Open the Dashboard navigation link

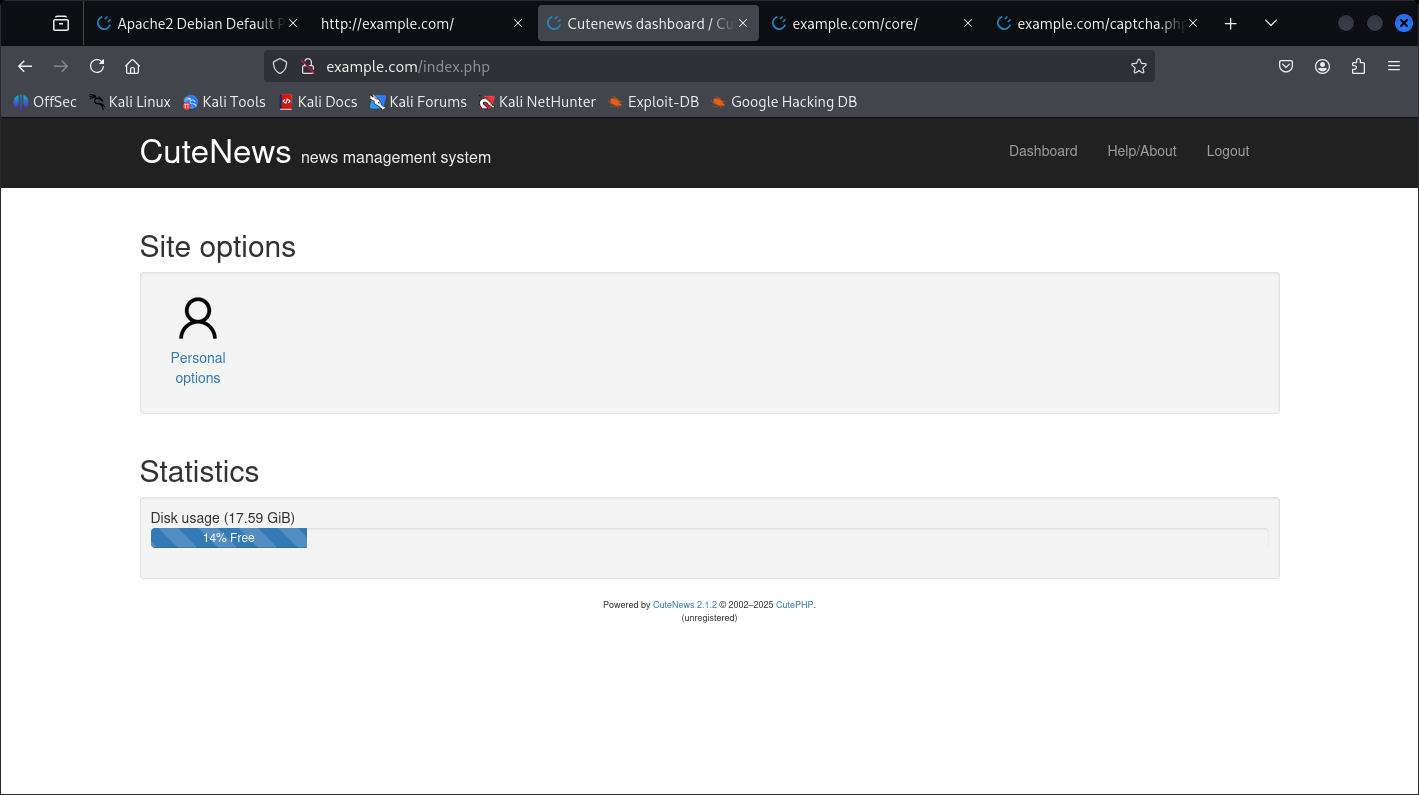coord(1043,151)
